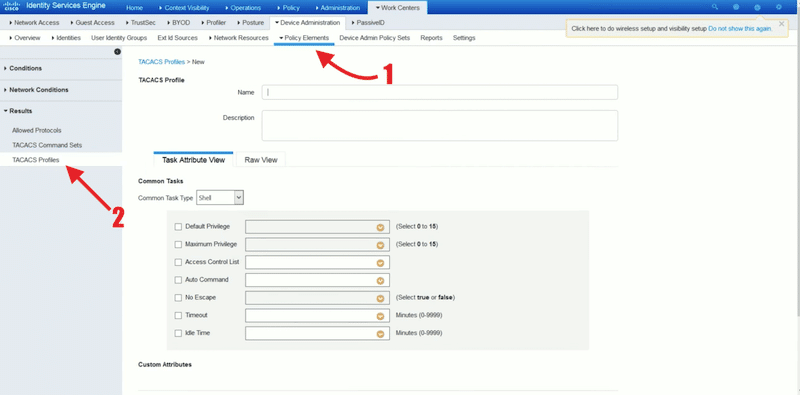Click the Timeout value field
This screenshot has width=800, height=395.
point(317,315)
